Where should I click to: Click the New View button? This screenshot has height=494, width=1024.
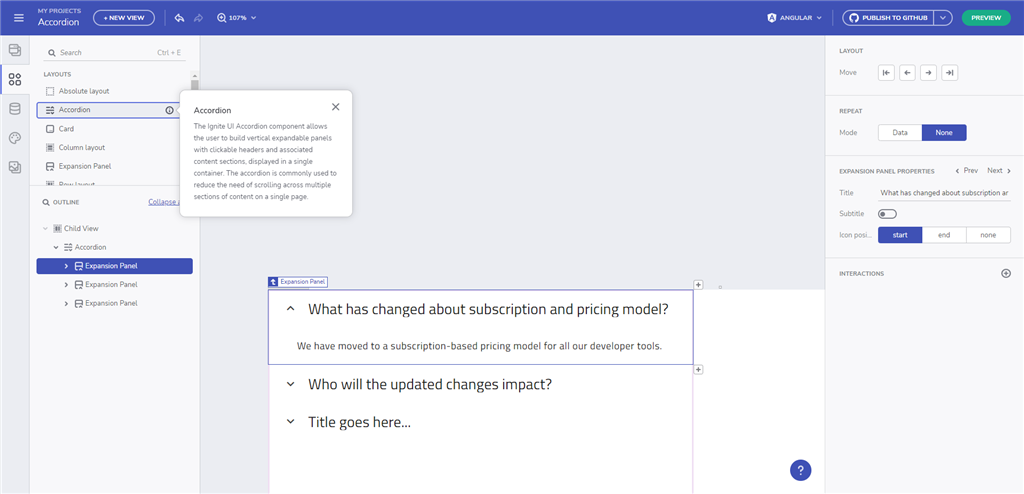124,18
